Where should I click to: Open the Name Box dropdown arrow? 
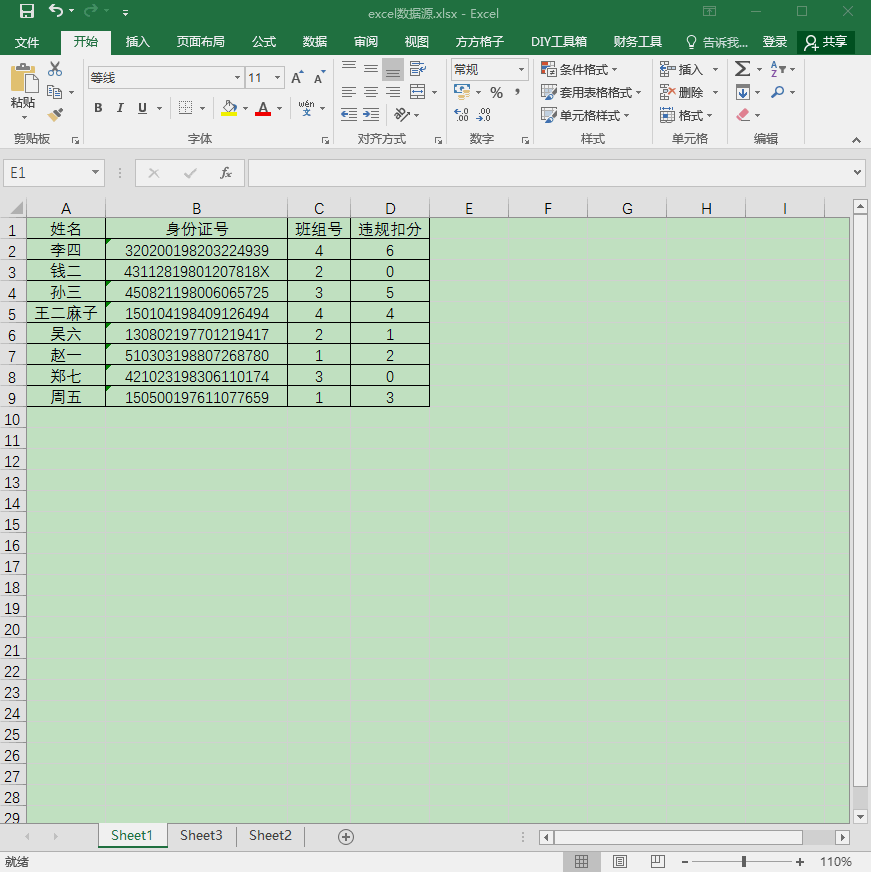click(x=95, y=172)
